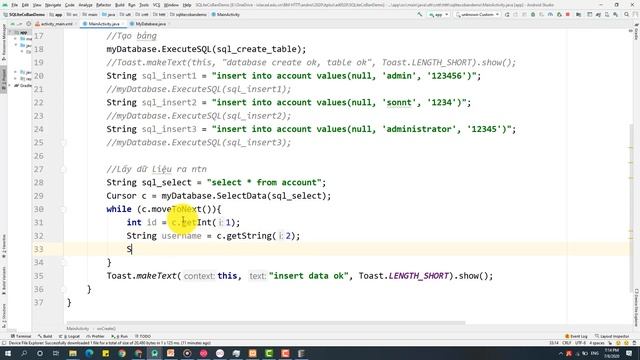Open the Code menu
The height and width of the screenshot is (360, 640).
pyautogui.click(x=70, y=5)
